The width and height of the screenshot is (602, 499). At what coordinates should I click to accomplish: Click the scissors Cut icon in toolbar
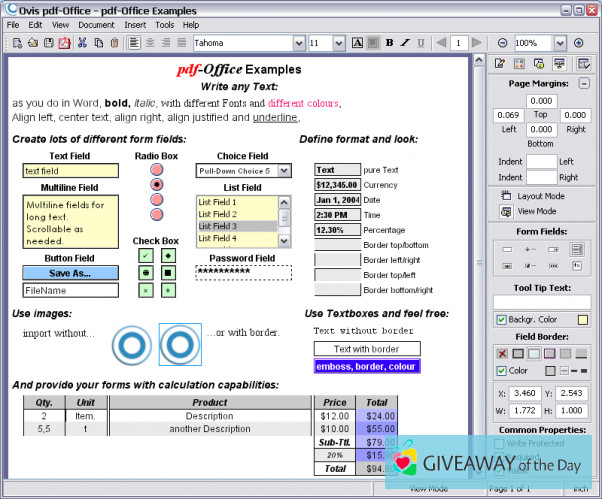(82, 43)
